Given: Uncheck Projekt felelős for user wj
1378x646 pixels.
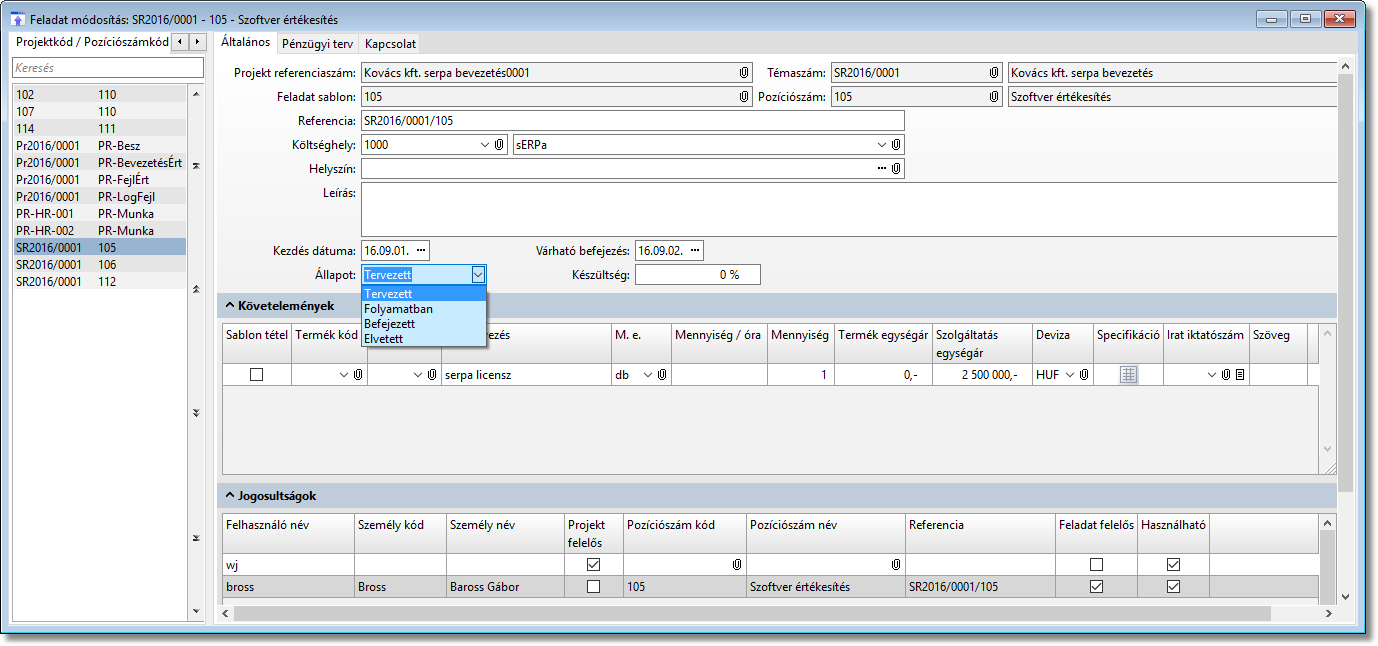Looking at the screenshot, I should coord(594,565).
